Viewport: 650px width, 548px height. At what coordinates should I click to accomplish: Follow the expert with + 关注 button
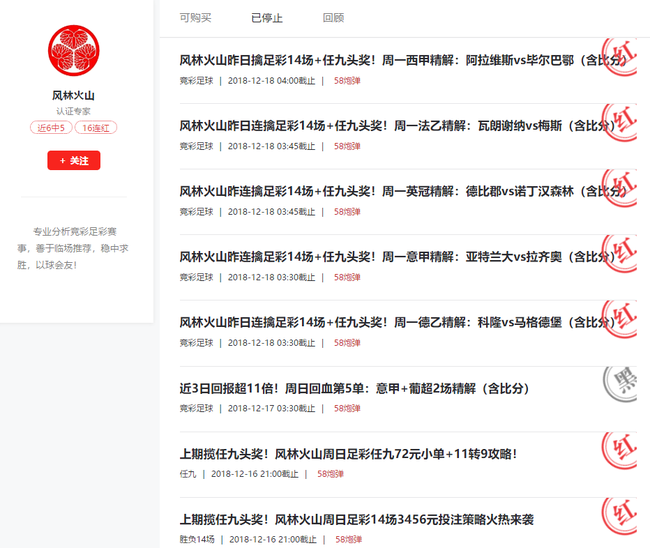[74, 160]
